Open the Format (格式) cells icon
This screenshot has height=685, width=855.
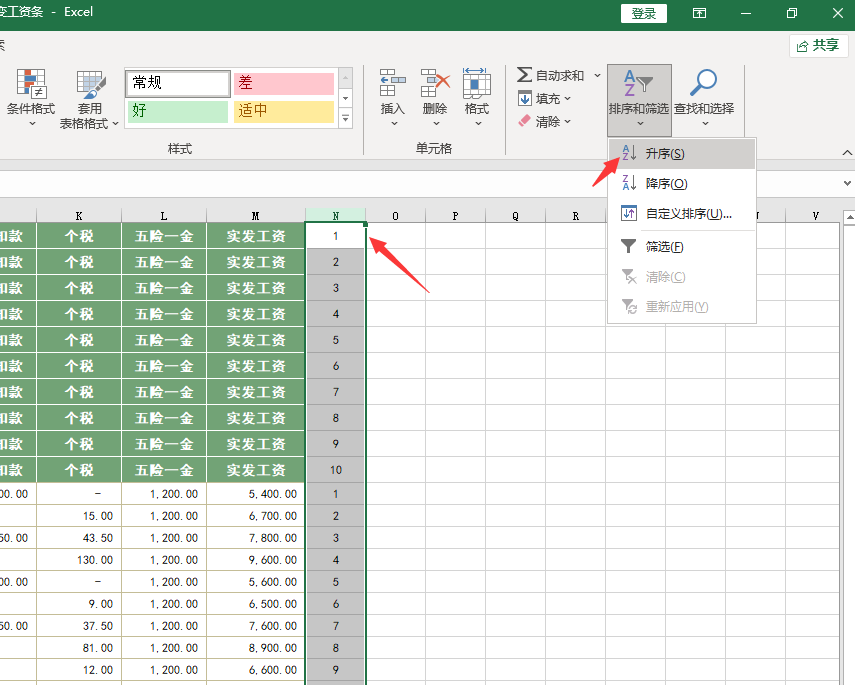477,84
